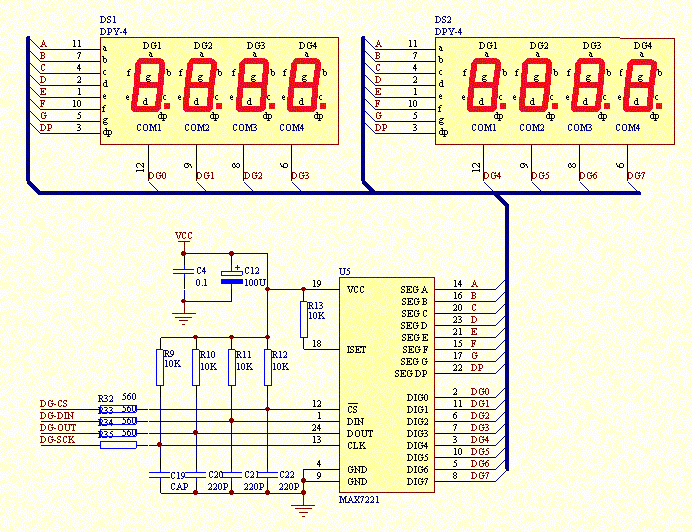Select the R10 resistor designator
Image resolution: width=692 pixels, height=532 pixels.
207,355
